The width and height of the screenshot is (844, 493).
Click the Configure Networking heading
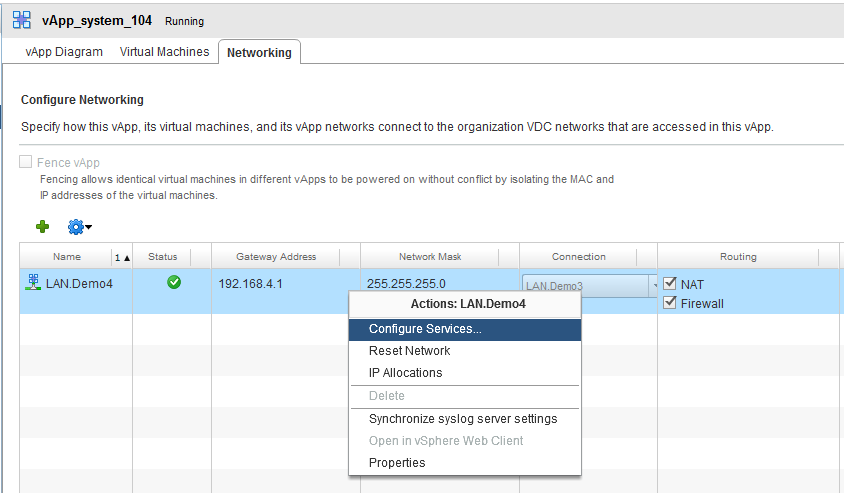tap(82, 100)
